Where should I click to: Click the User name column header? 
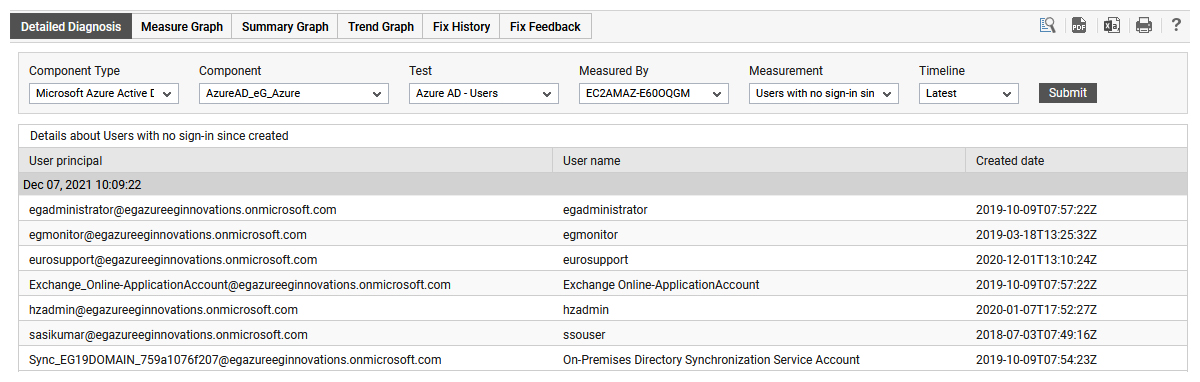[x=759, y=160]
